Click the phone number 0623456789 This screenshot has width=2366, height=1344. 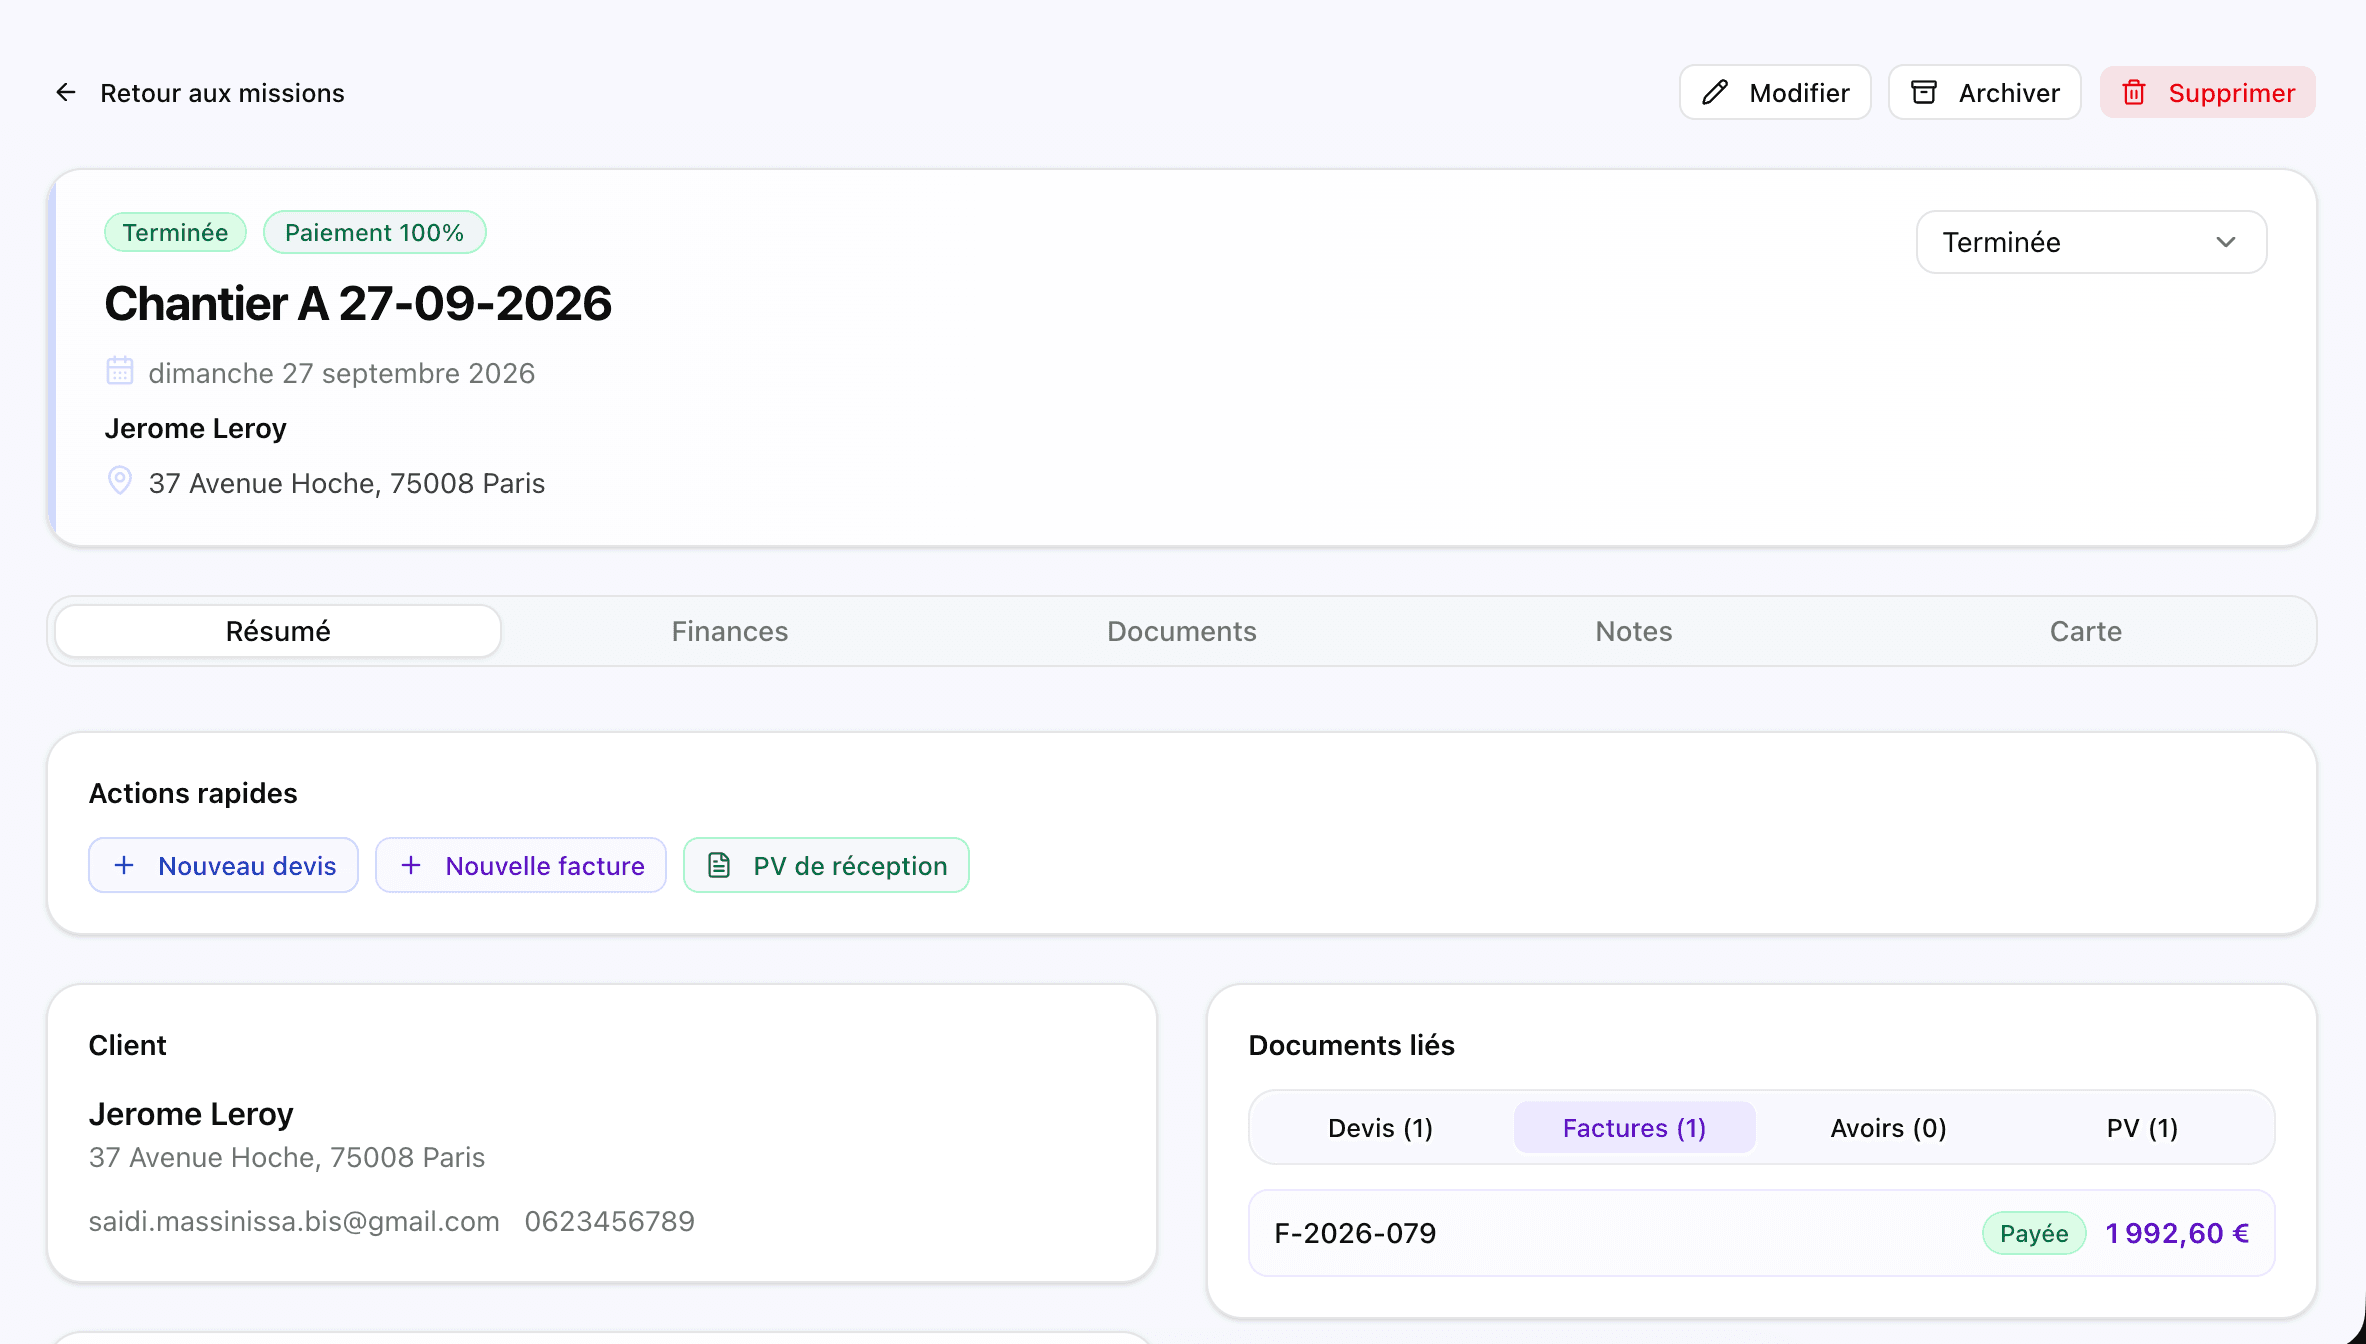610,1221
